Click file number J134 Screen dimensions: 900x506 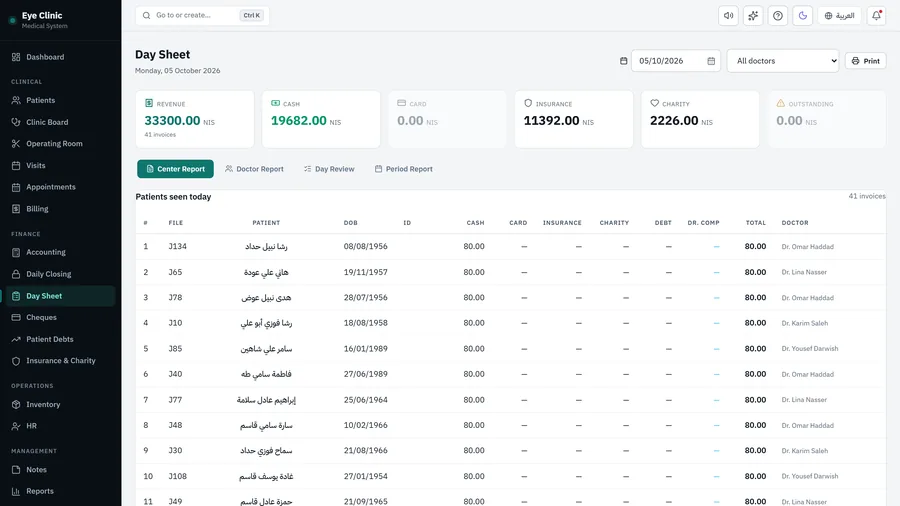177,246
